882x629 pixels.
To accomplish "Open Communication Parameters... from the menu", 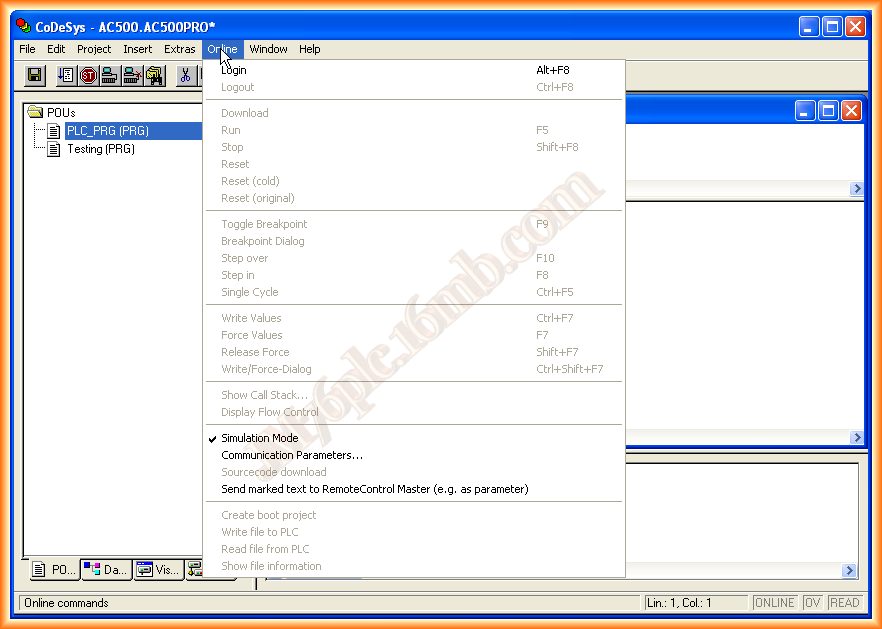I will [291, 455].
